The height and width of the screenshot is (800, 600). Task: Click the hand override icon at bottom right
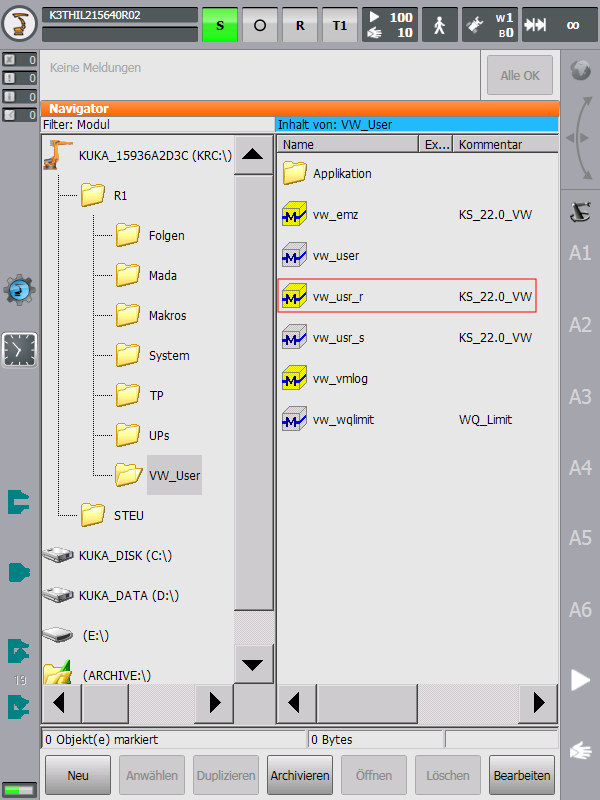[581, 751]
